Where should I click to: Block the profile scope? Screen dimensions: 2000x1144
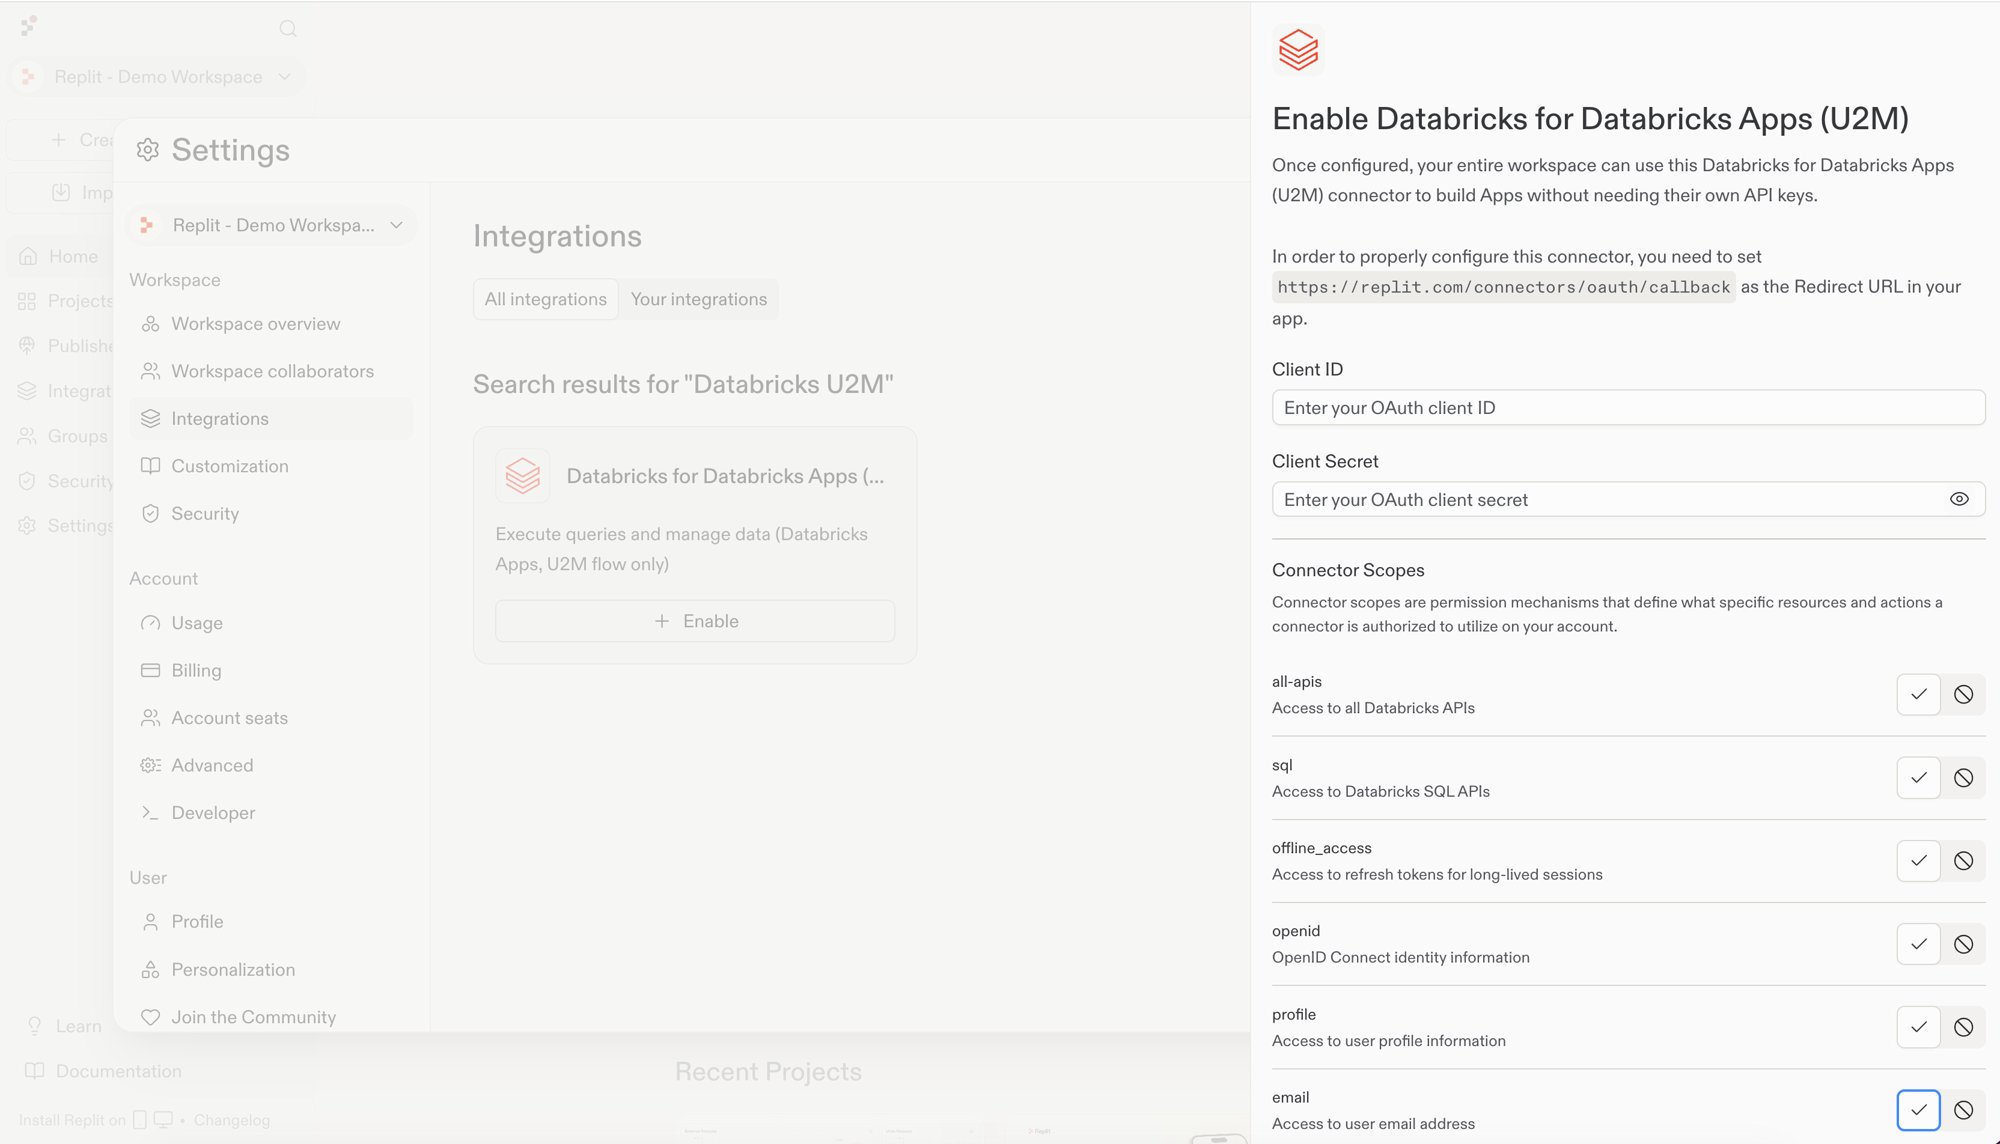pos(1963,1026)
